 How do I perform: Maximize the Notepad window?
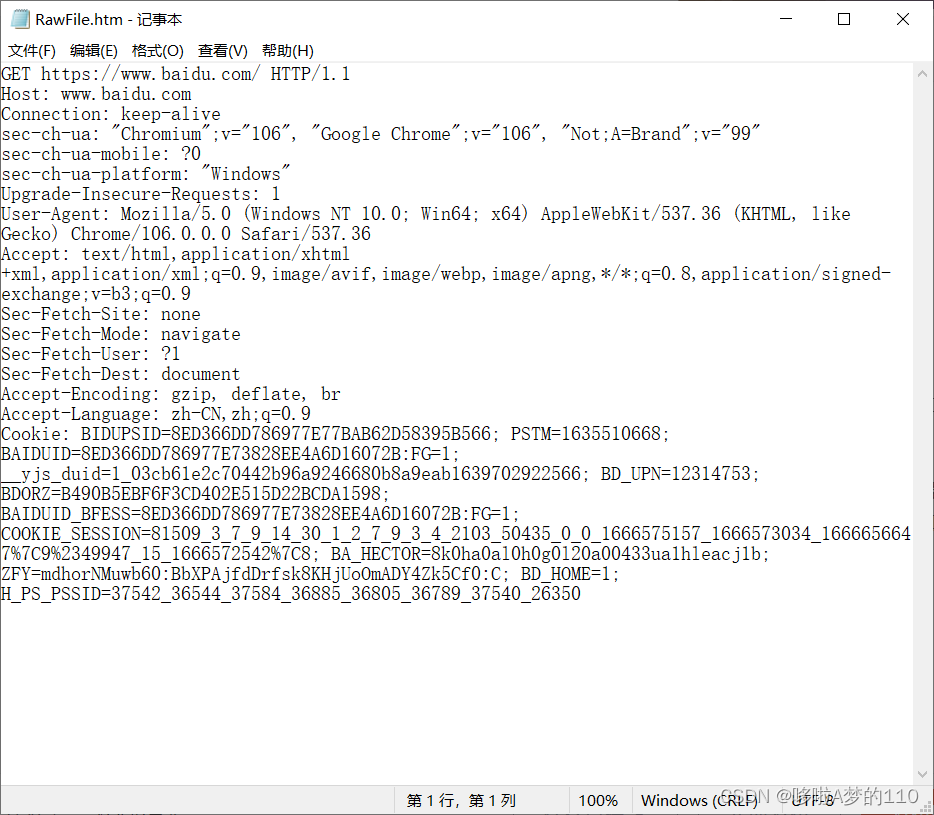click(844, 19)
